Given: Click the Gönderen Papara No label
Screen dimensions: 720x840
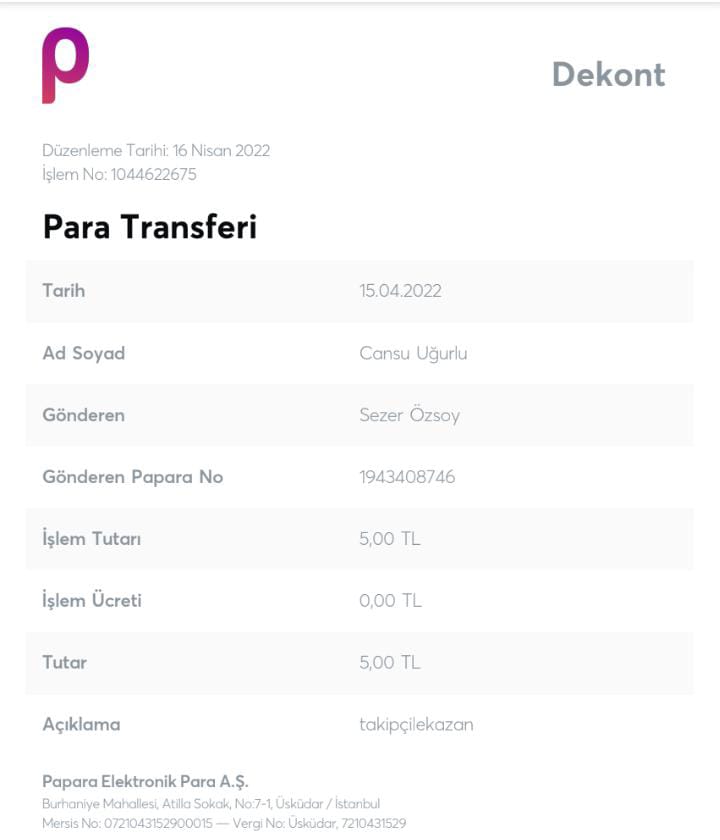Looking at the screenshot, I should (x=133, y=477).
